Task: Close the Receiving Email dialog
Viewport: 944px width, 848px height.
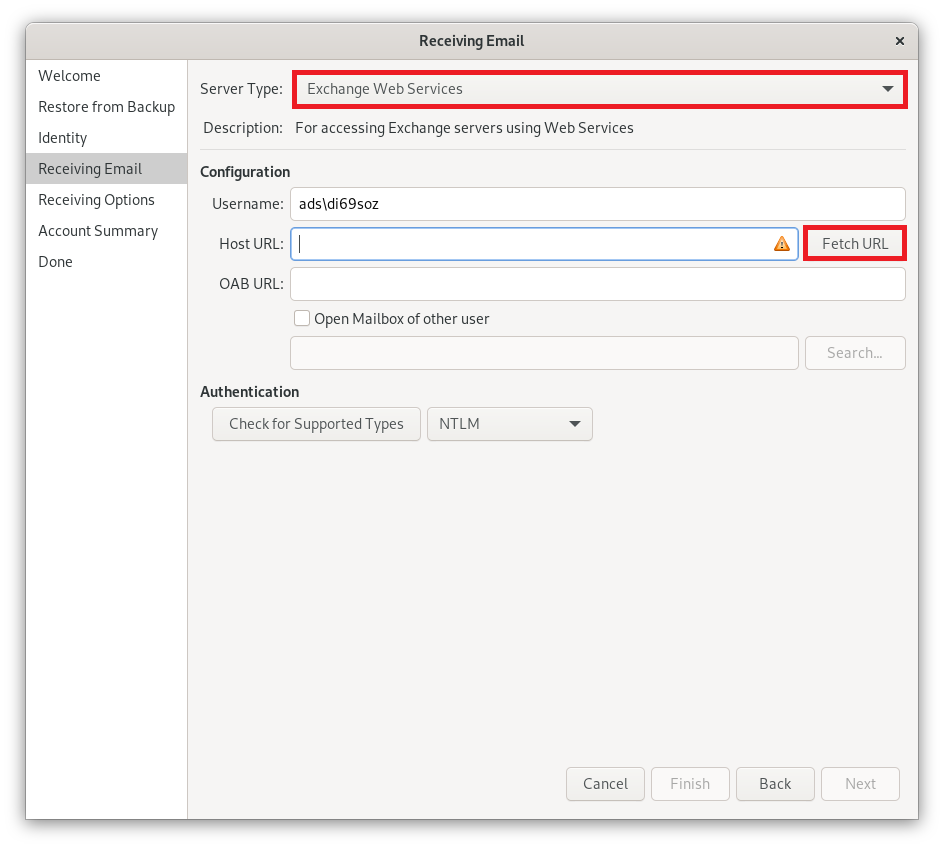Action: pyautogui.click(x=899, y=41)
